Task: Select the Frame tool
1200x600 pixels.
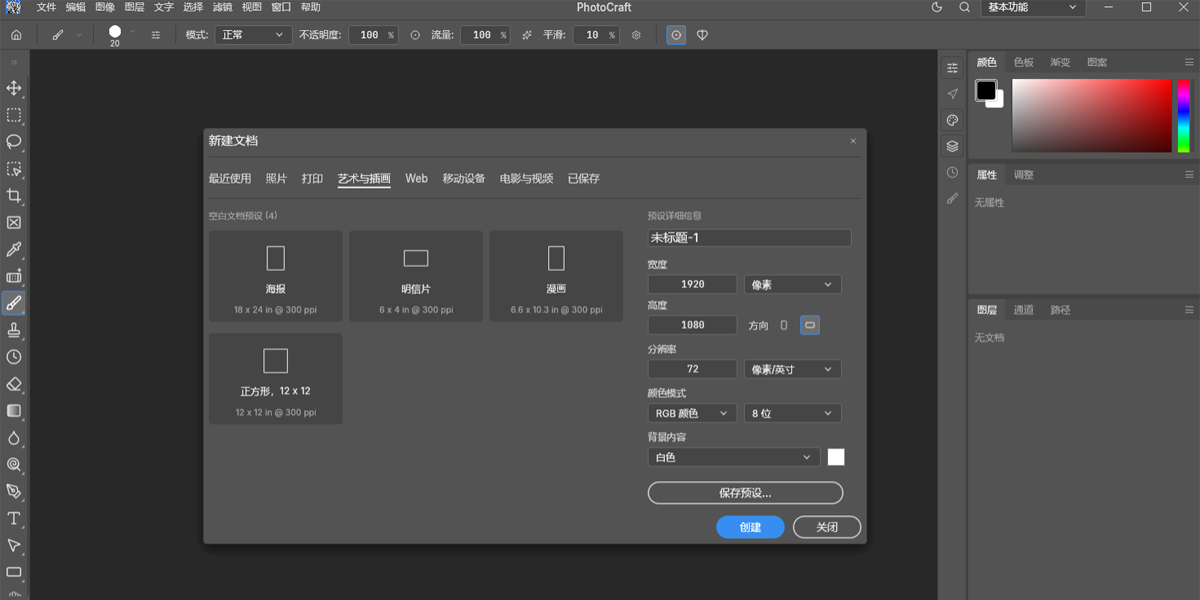Action: pyautogui.click(x=14, y=222)
